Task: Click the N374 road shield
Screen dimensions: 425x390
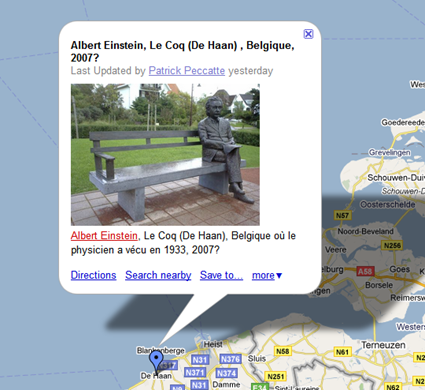Action: 227,373
